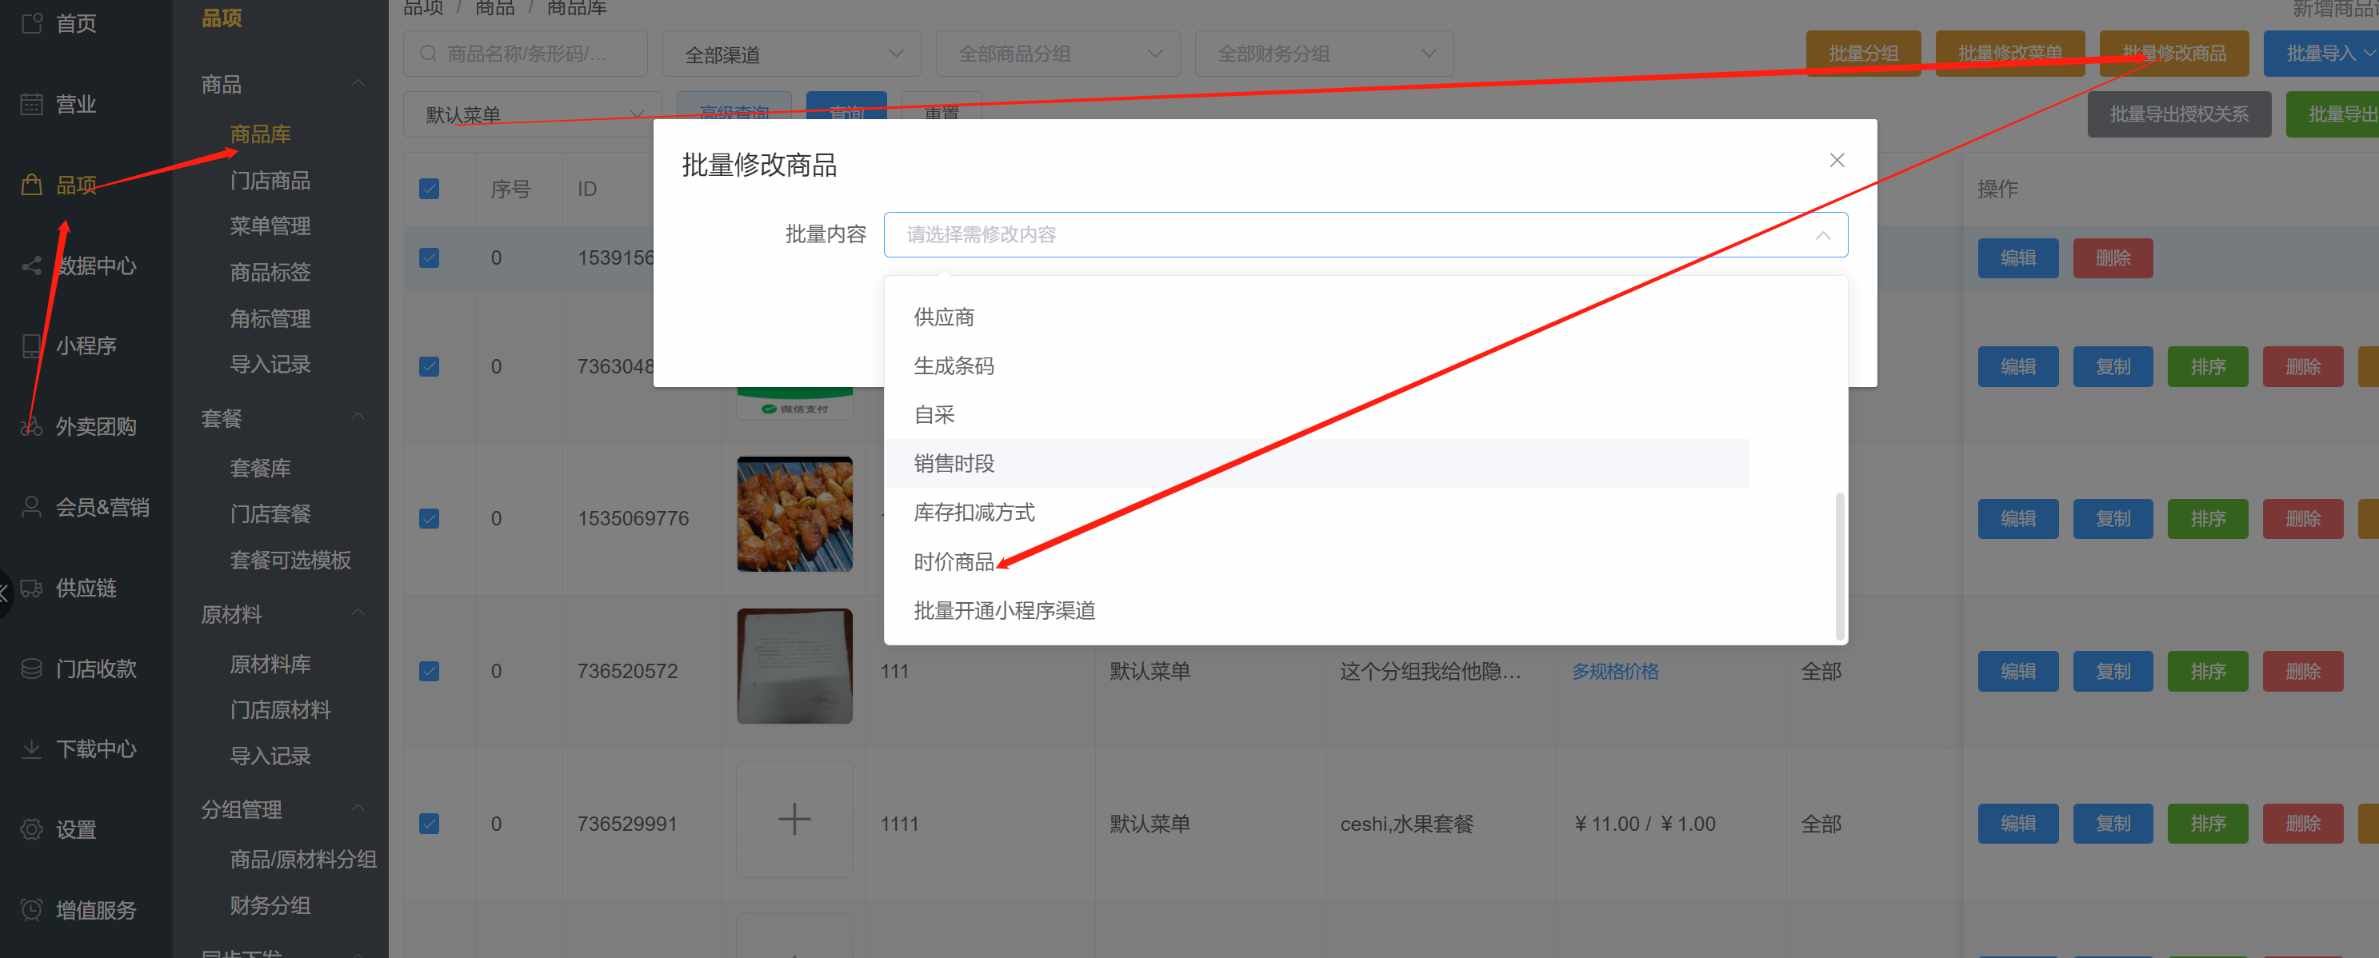Uncheck the checkbox in row 1535069776
Viewport: 2379px width, 958px height.
tap(429, 518)
